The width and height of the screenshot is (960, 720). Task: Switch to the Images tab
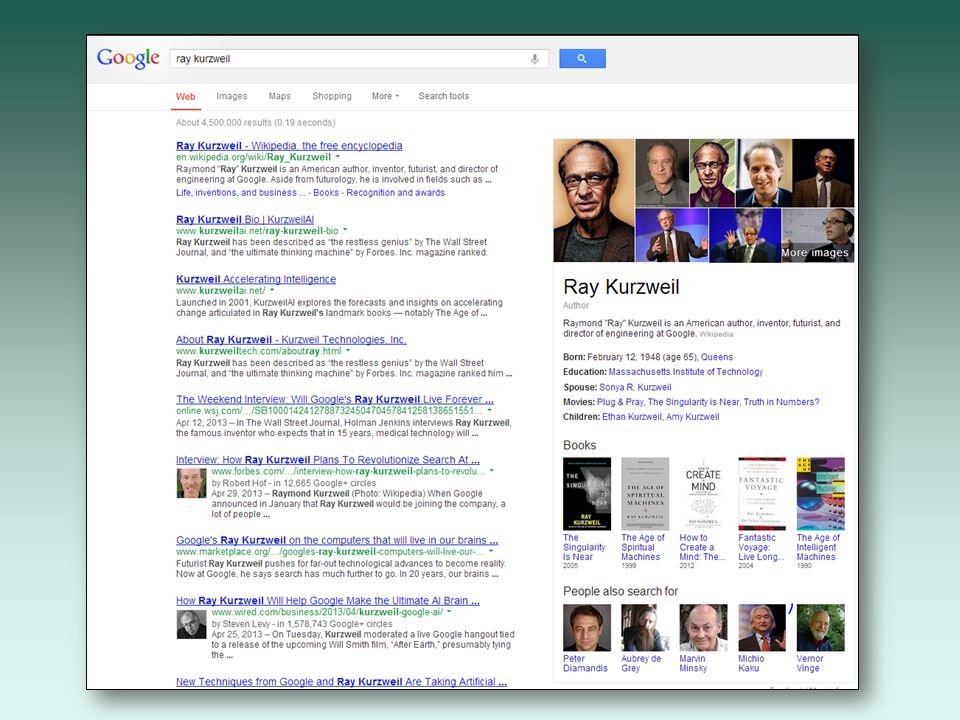231,96
